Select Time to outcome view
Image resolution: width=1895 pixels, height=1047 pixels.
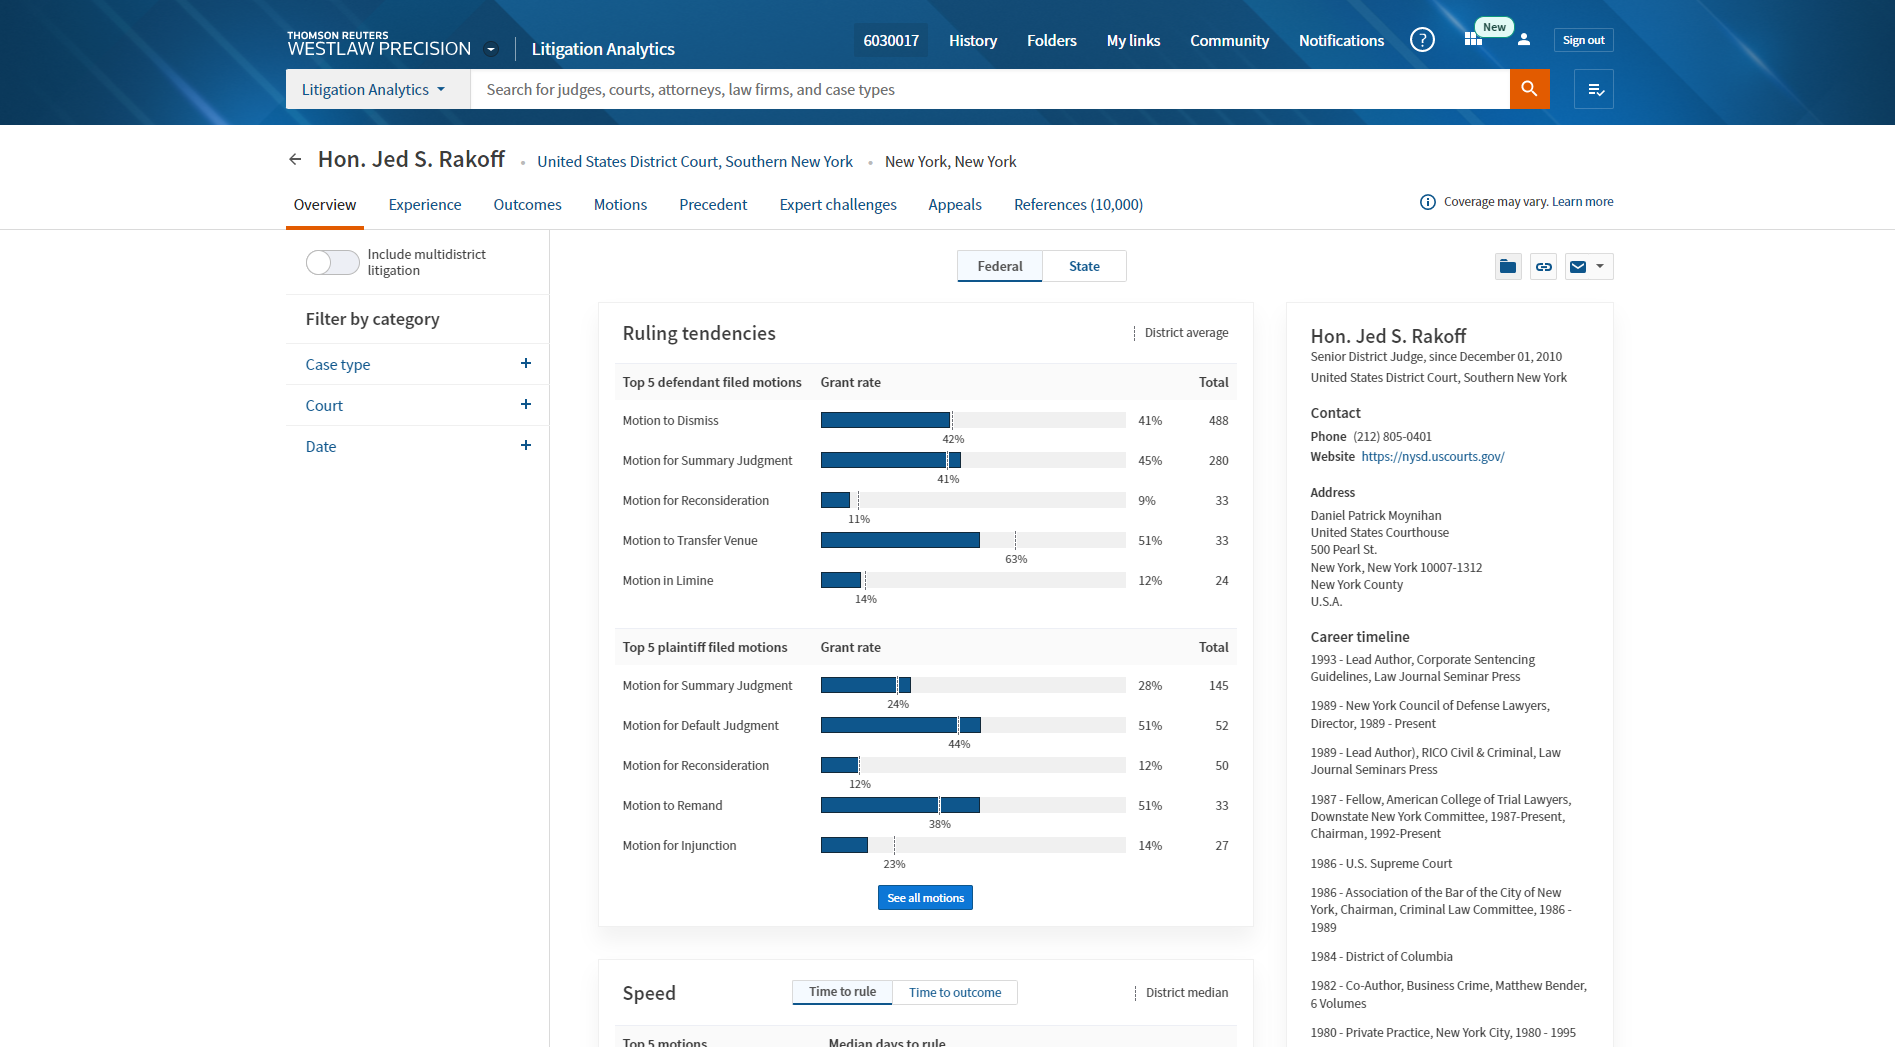(x=954, y=992)
